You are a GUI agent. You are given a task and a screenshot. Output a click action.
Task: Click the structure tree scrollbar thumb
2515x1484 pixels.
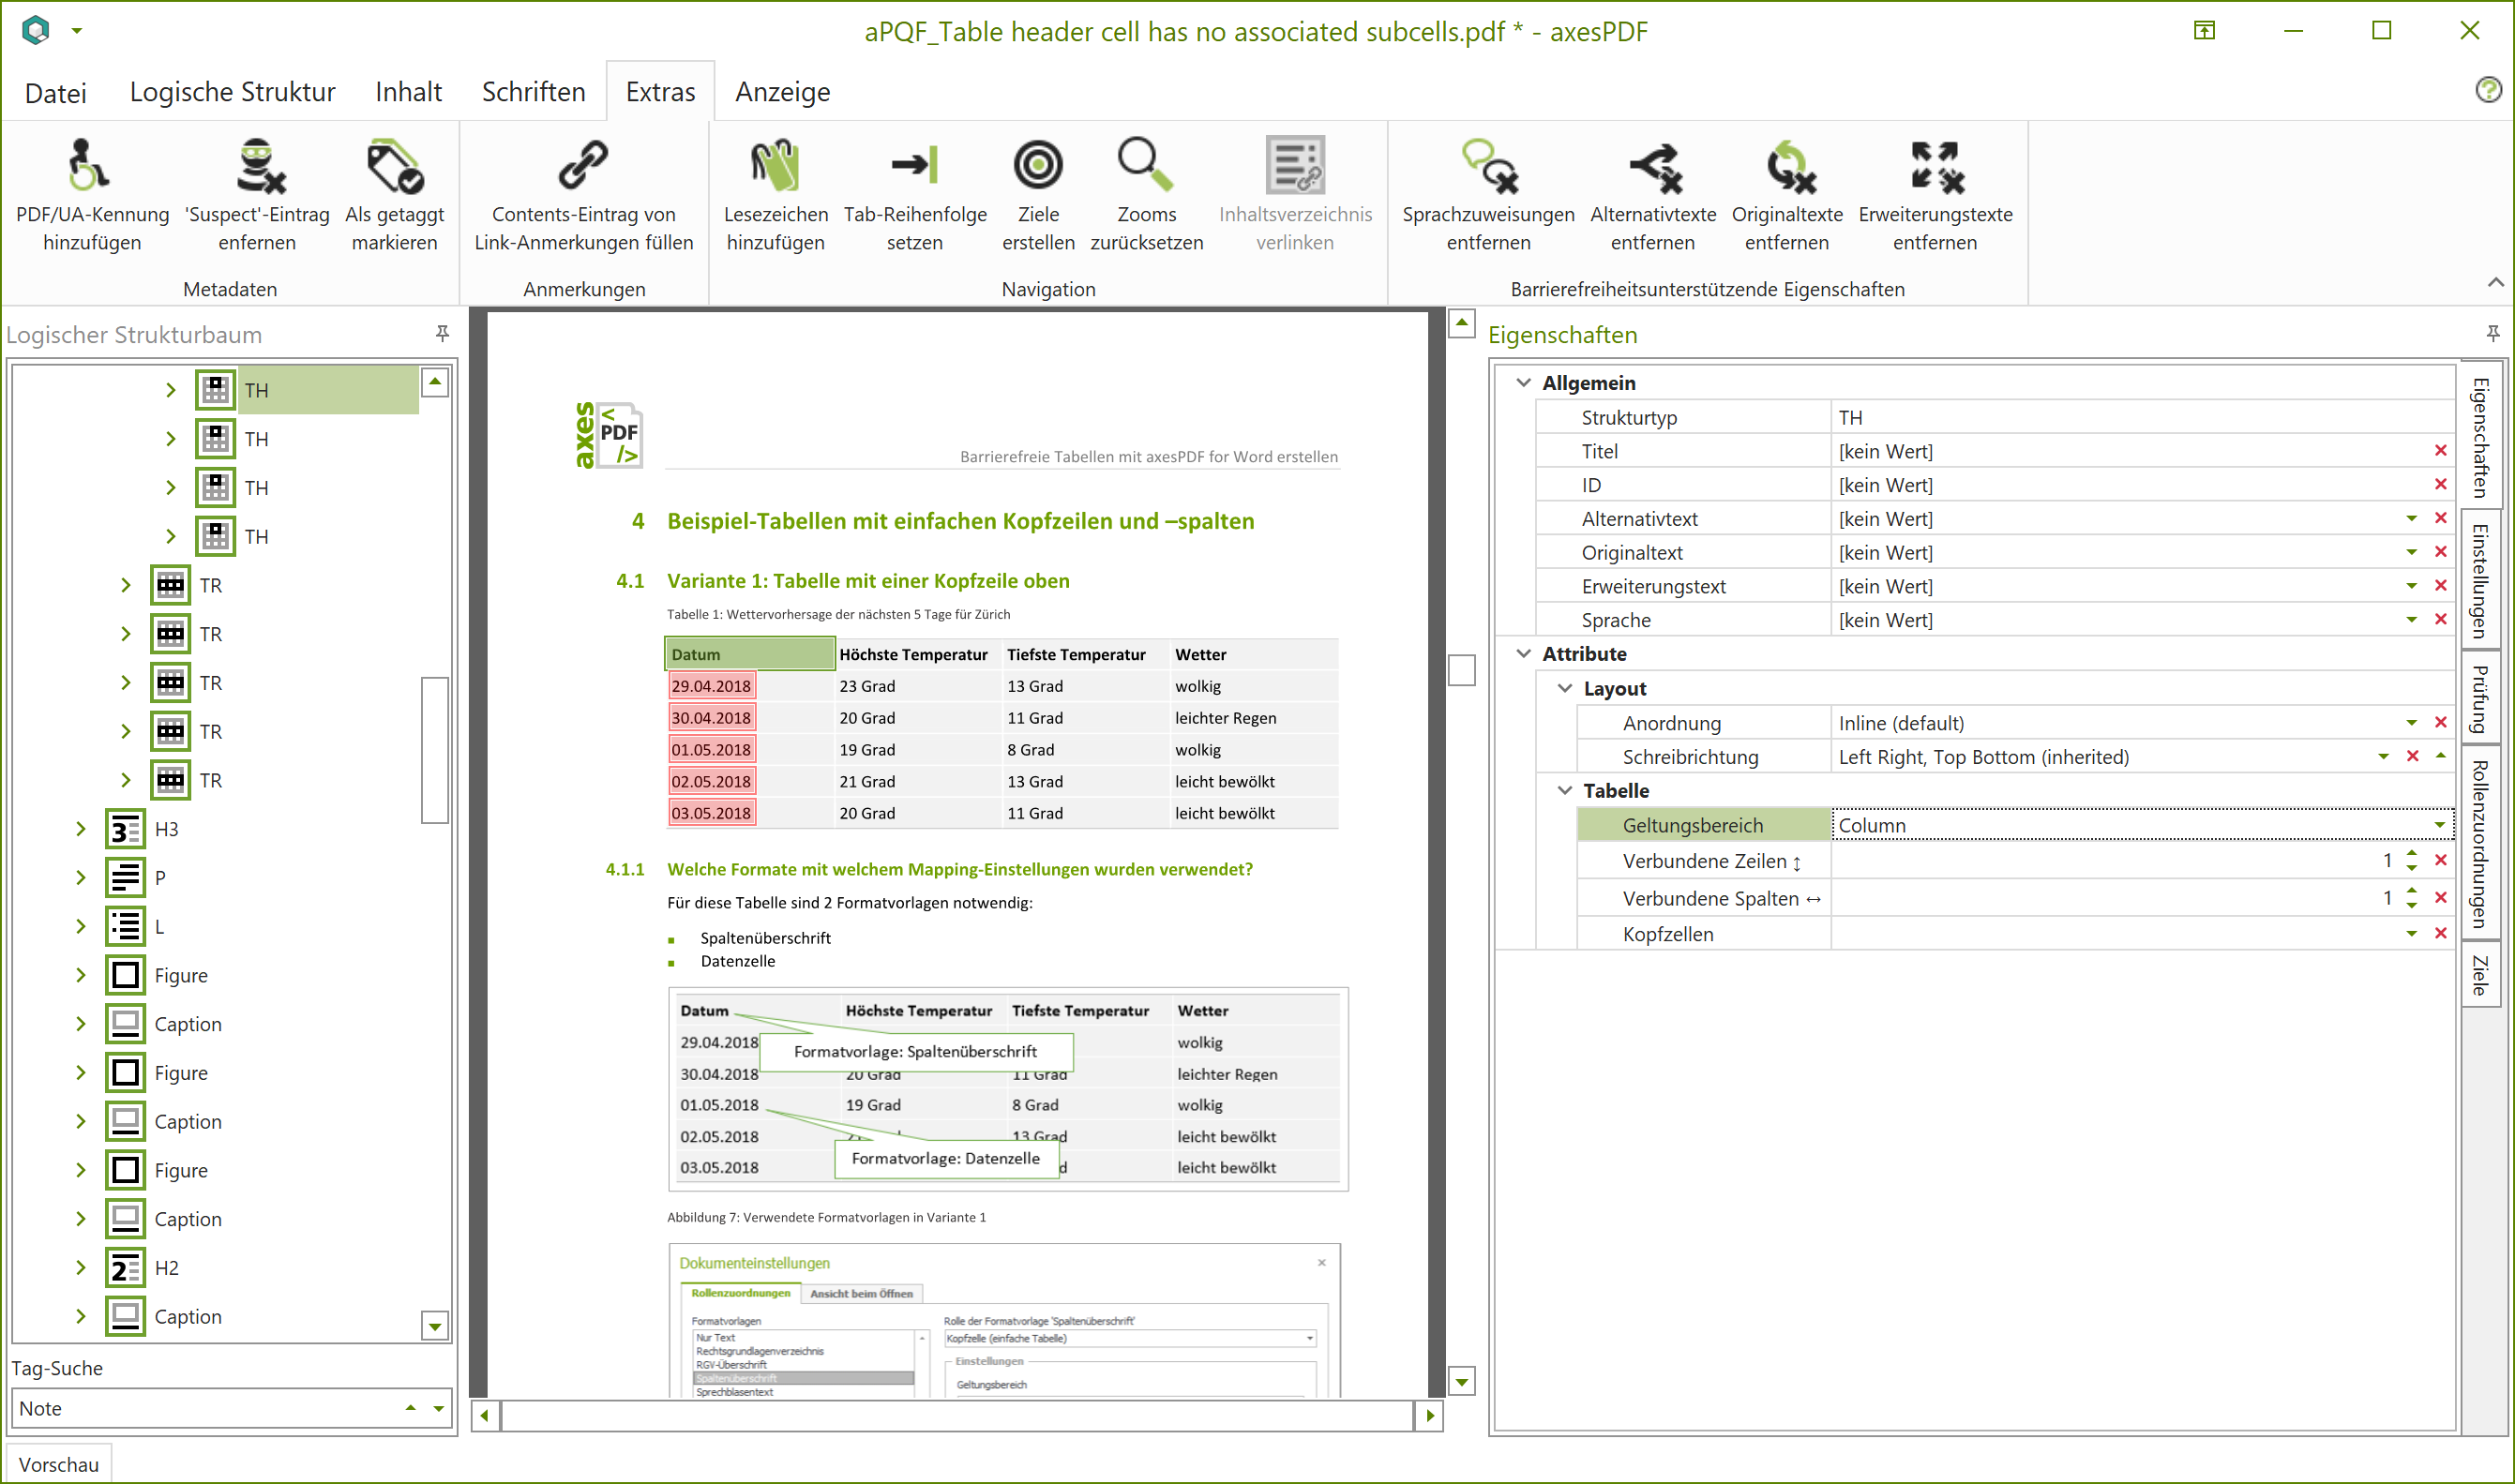434,750
